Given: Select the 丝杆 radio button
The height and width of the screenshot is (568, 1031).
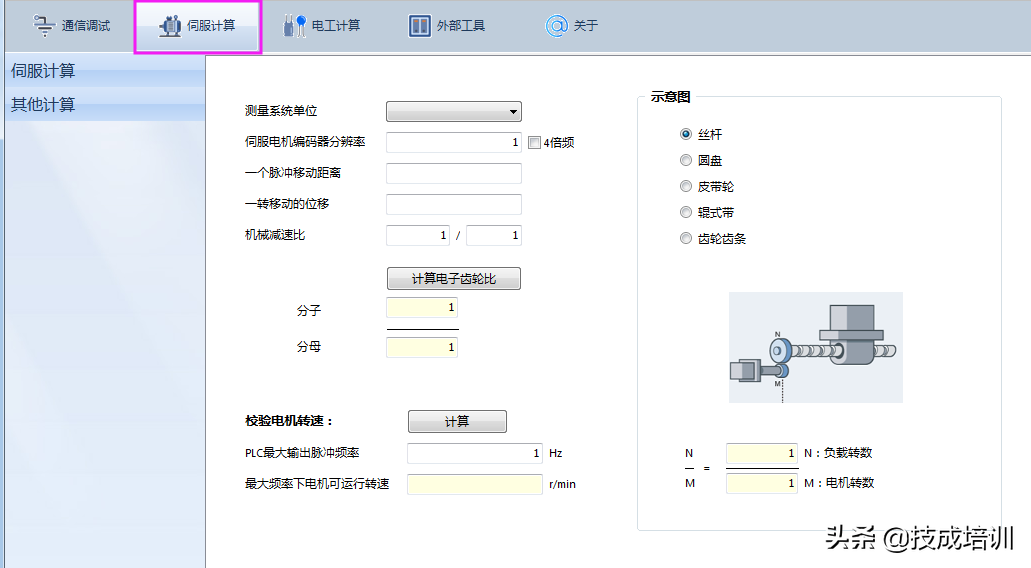Looking at the screenshot, I should point(685,134).
